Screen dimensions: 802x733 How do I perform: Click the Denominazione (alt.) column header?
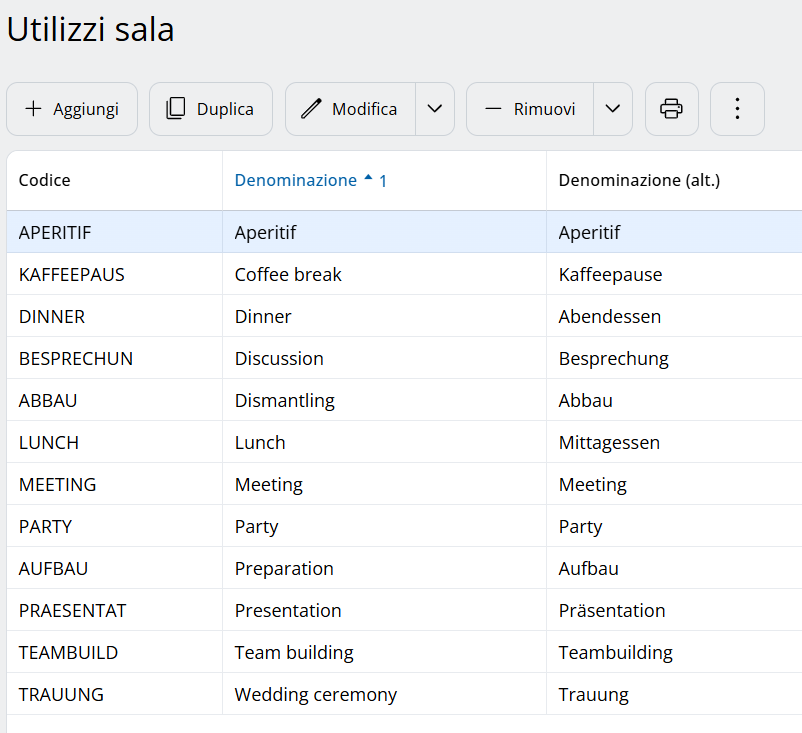click(639, 181)
